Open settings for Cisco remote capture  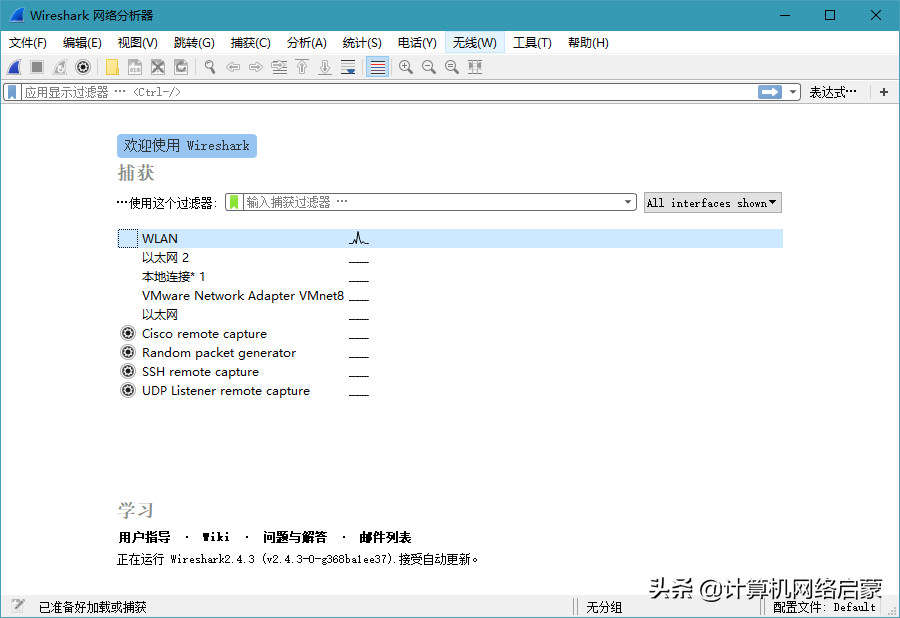127,333
